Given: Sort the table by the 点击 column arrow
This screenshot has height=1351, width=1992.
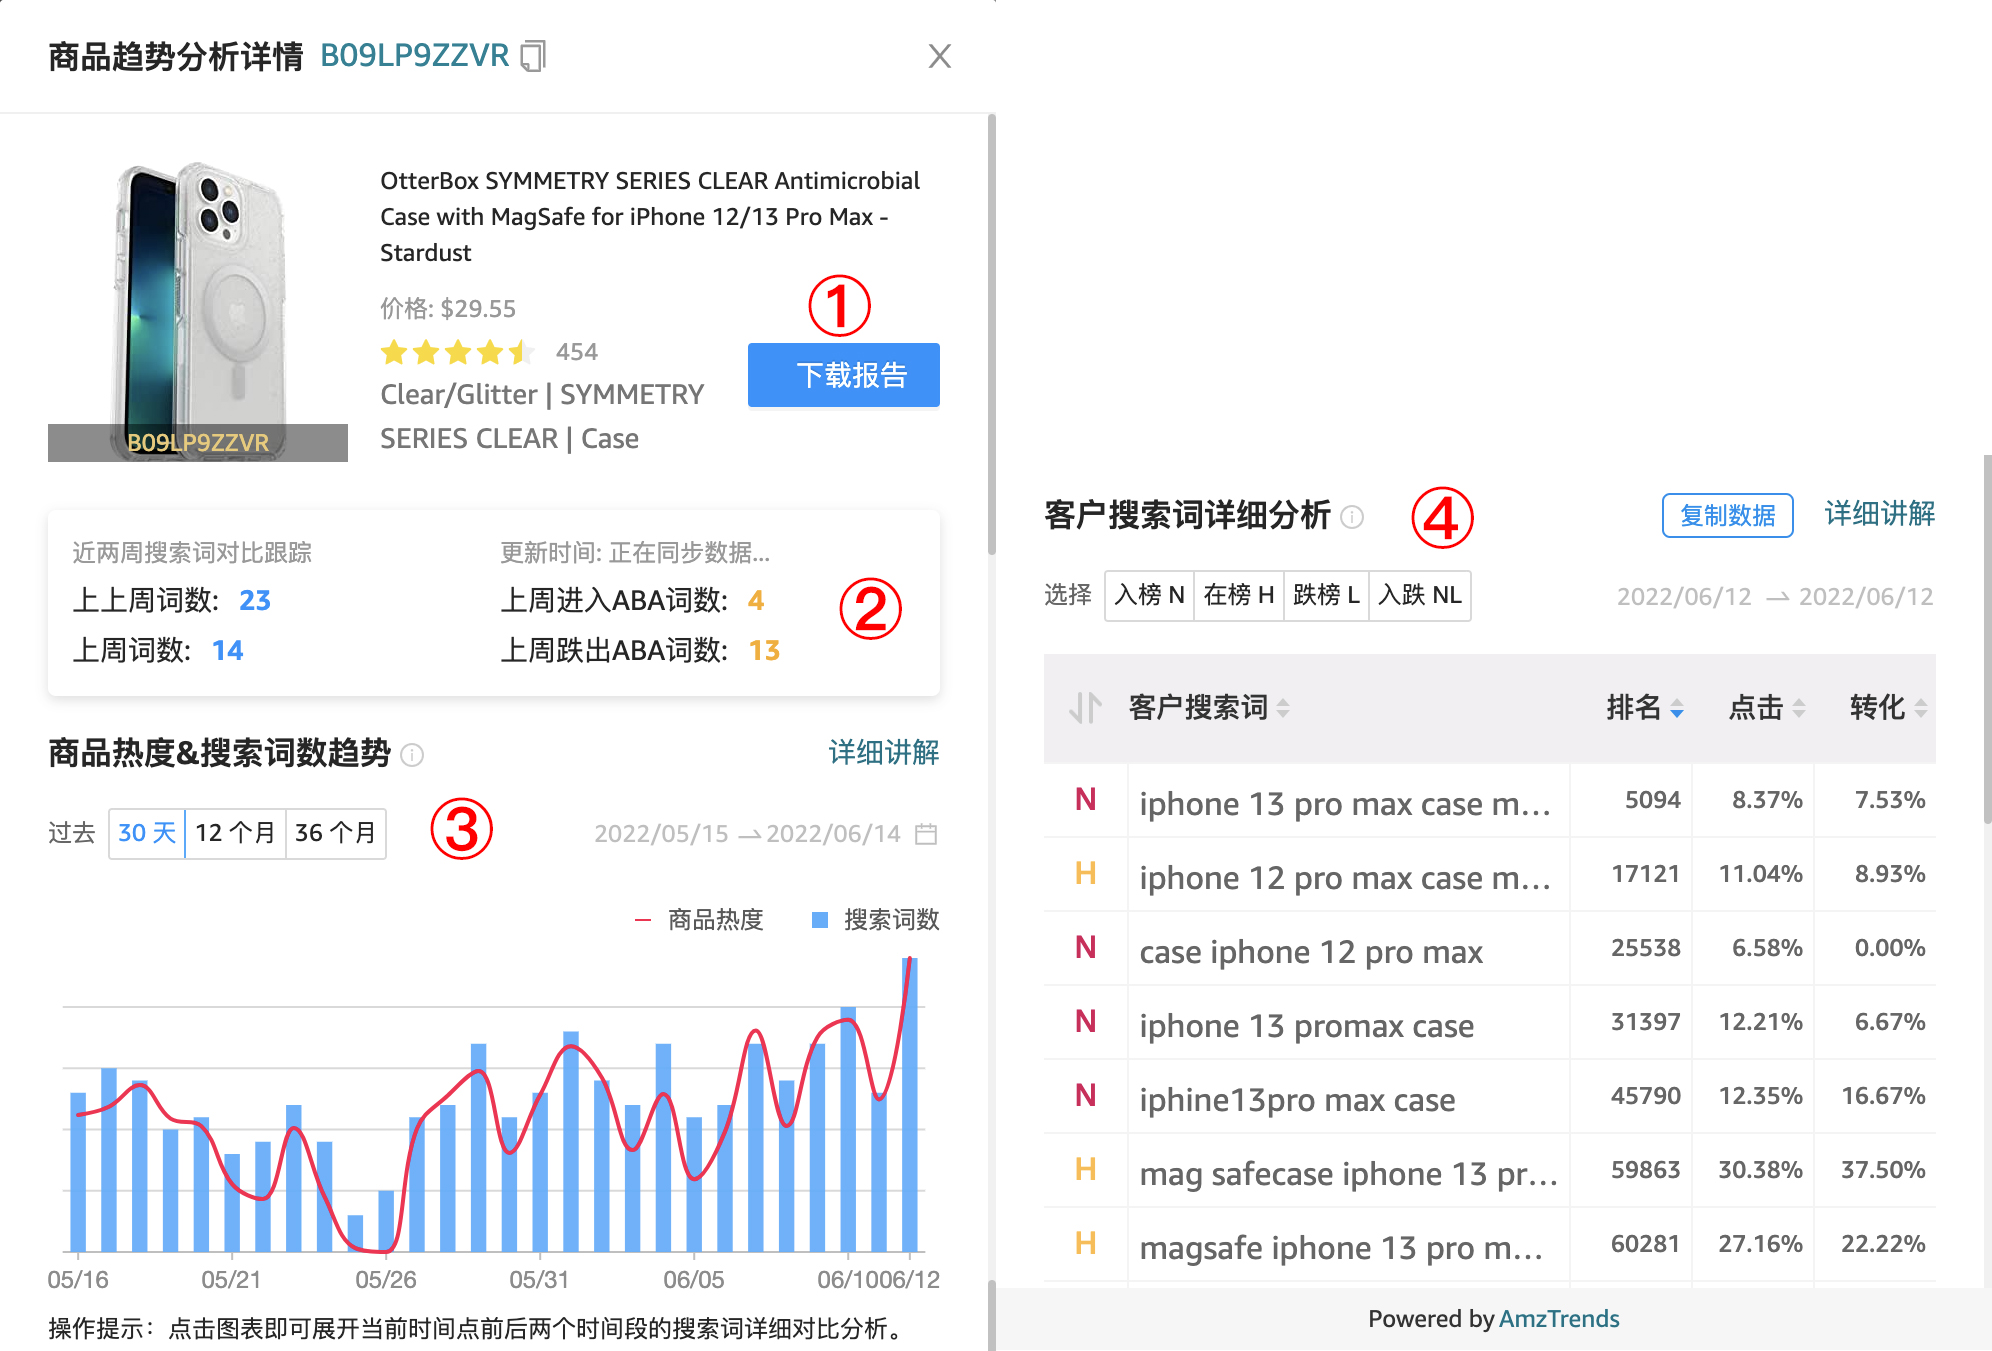Looking at the screenshot, I should [1802, 708].
